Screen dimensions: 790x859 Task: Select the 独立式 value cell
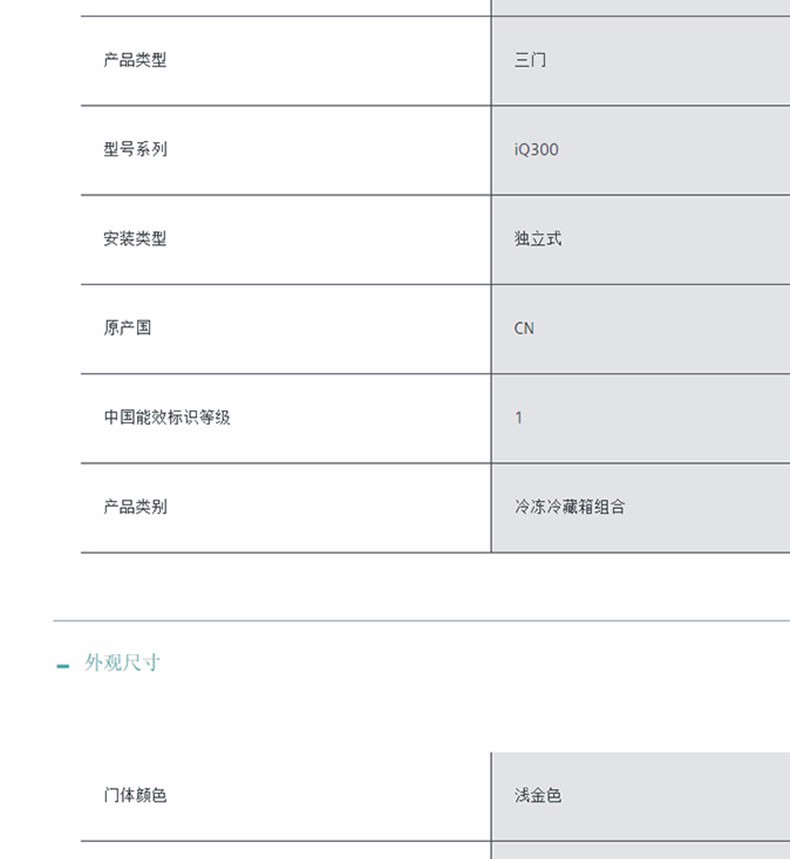pyautogui.click(x=538, y=239)
